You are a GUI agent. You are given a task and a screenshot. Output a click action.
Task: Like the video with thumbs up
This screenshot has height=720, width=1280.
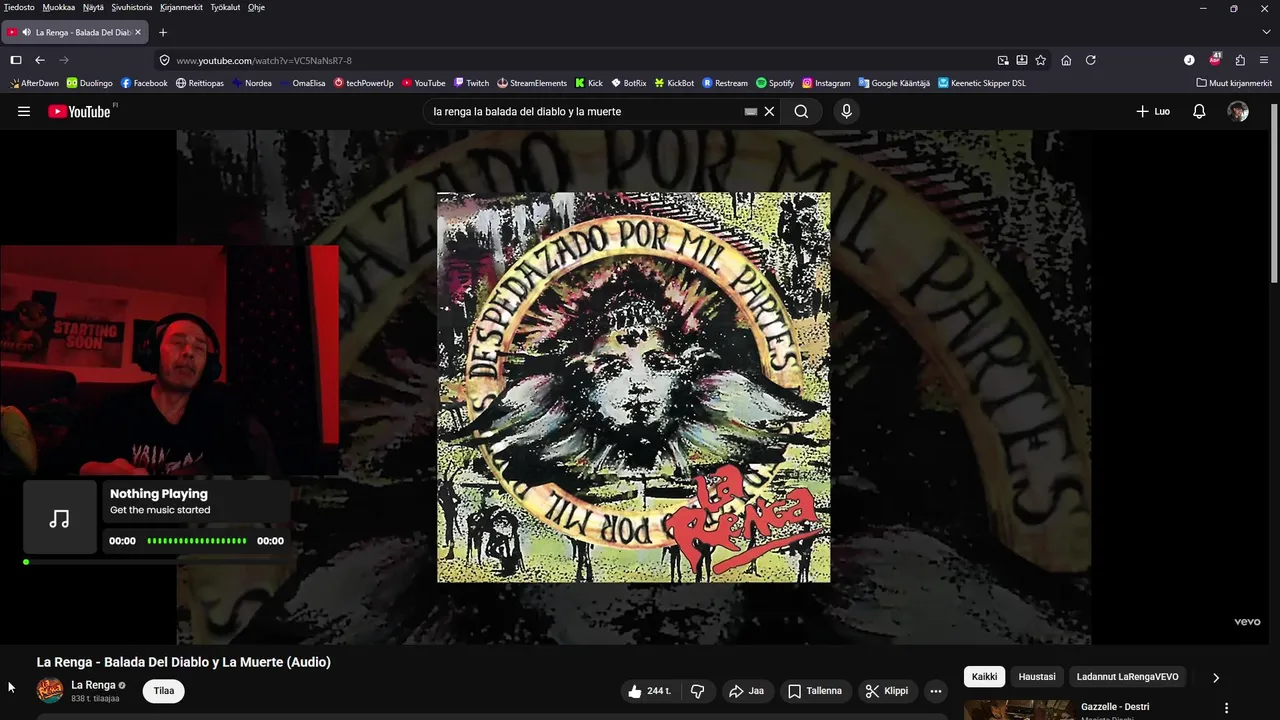[x=649, y=691]
